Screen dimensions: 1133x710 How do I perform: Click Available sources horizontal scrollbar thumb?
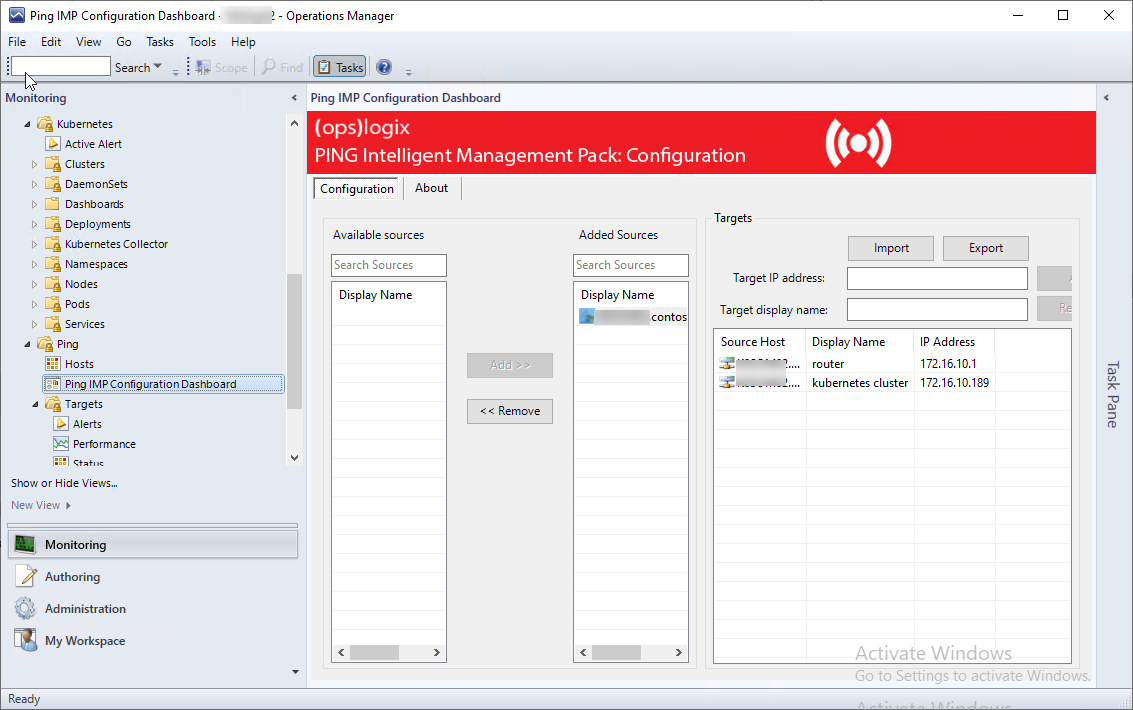[x=374, y=652]
